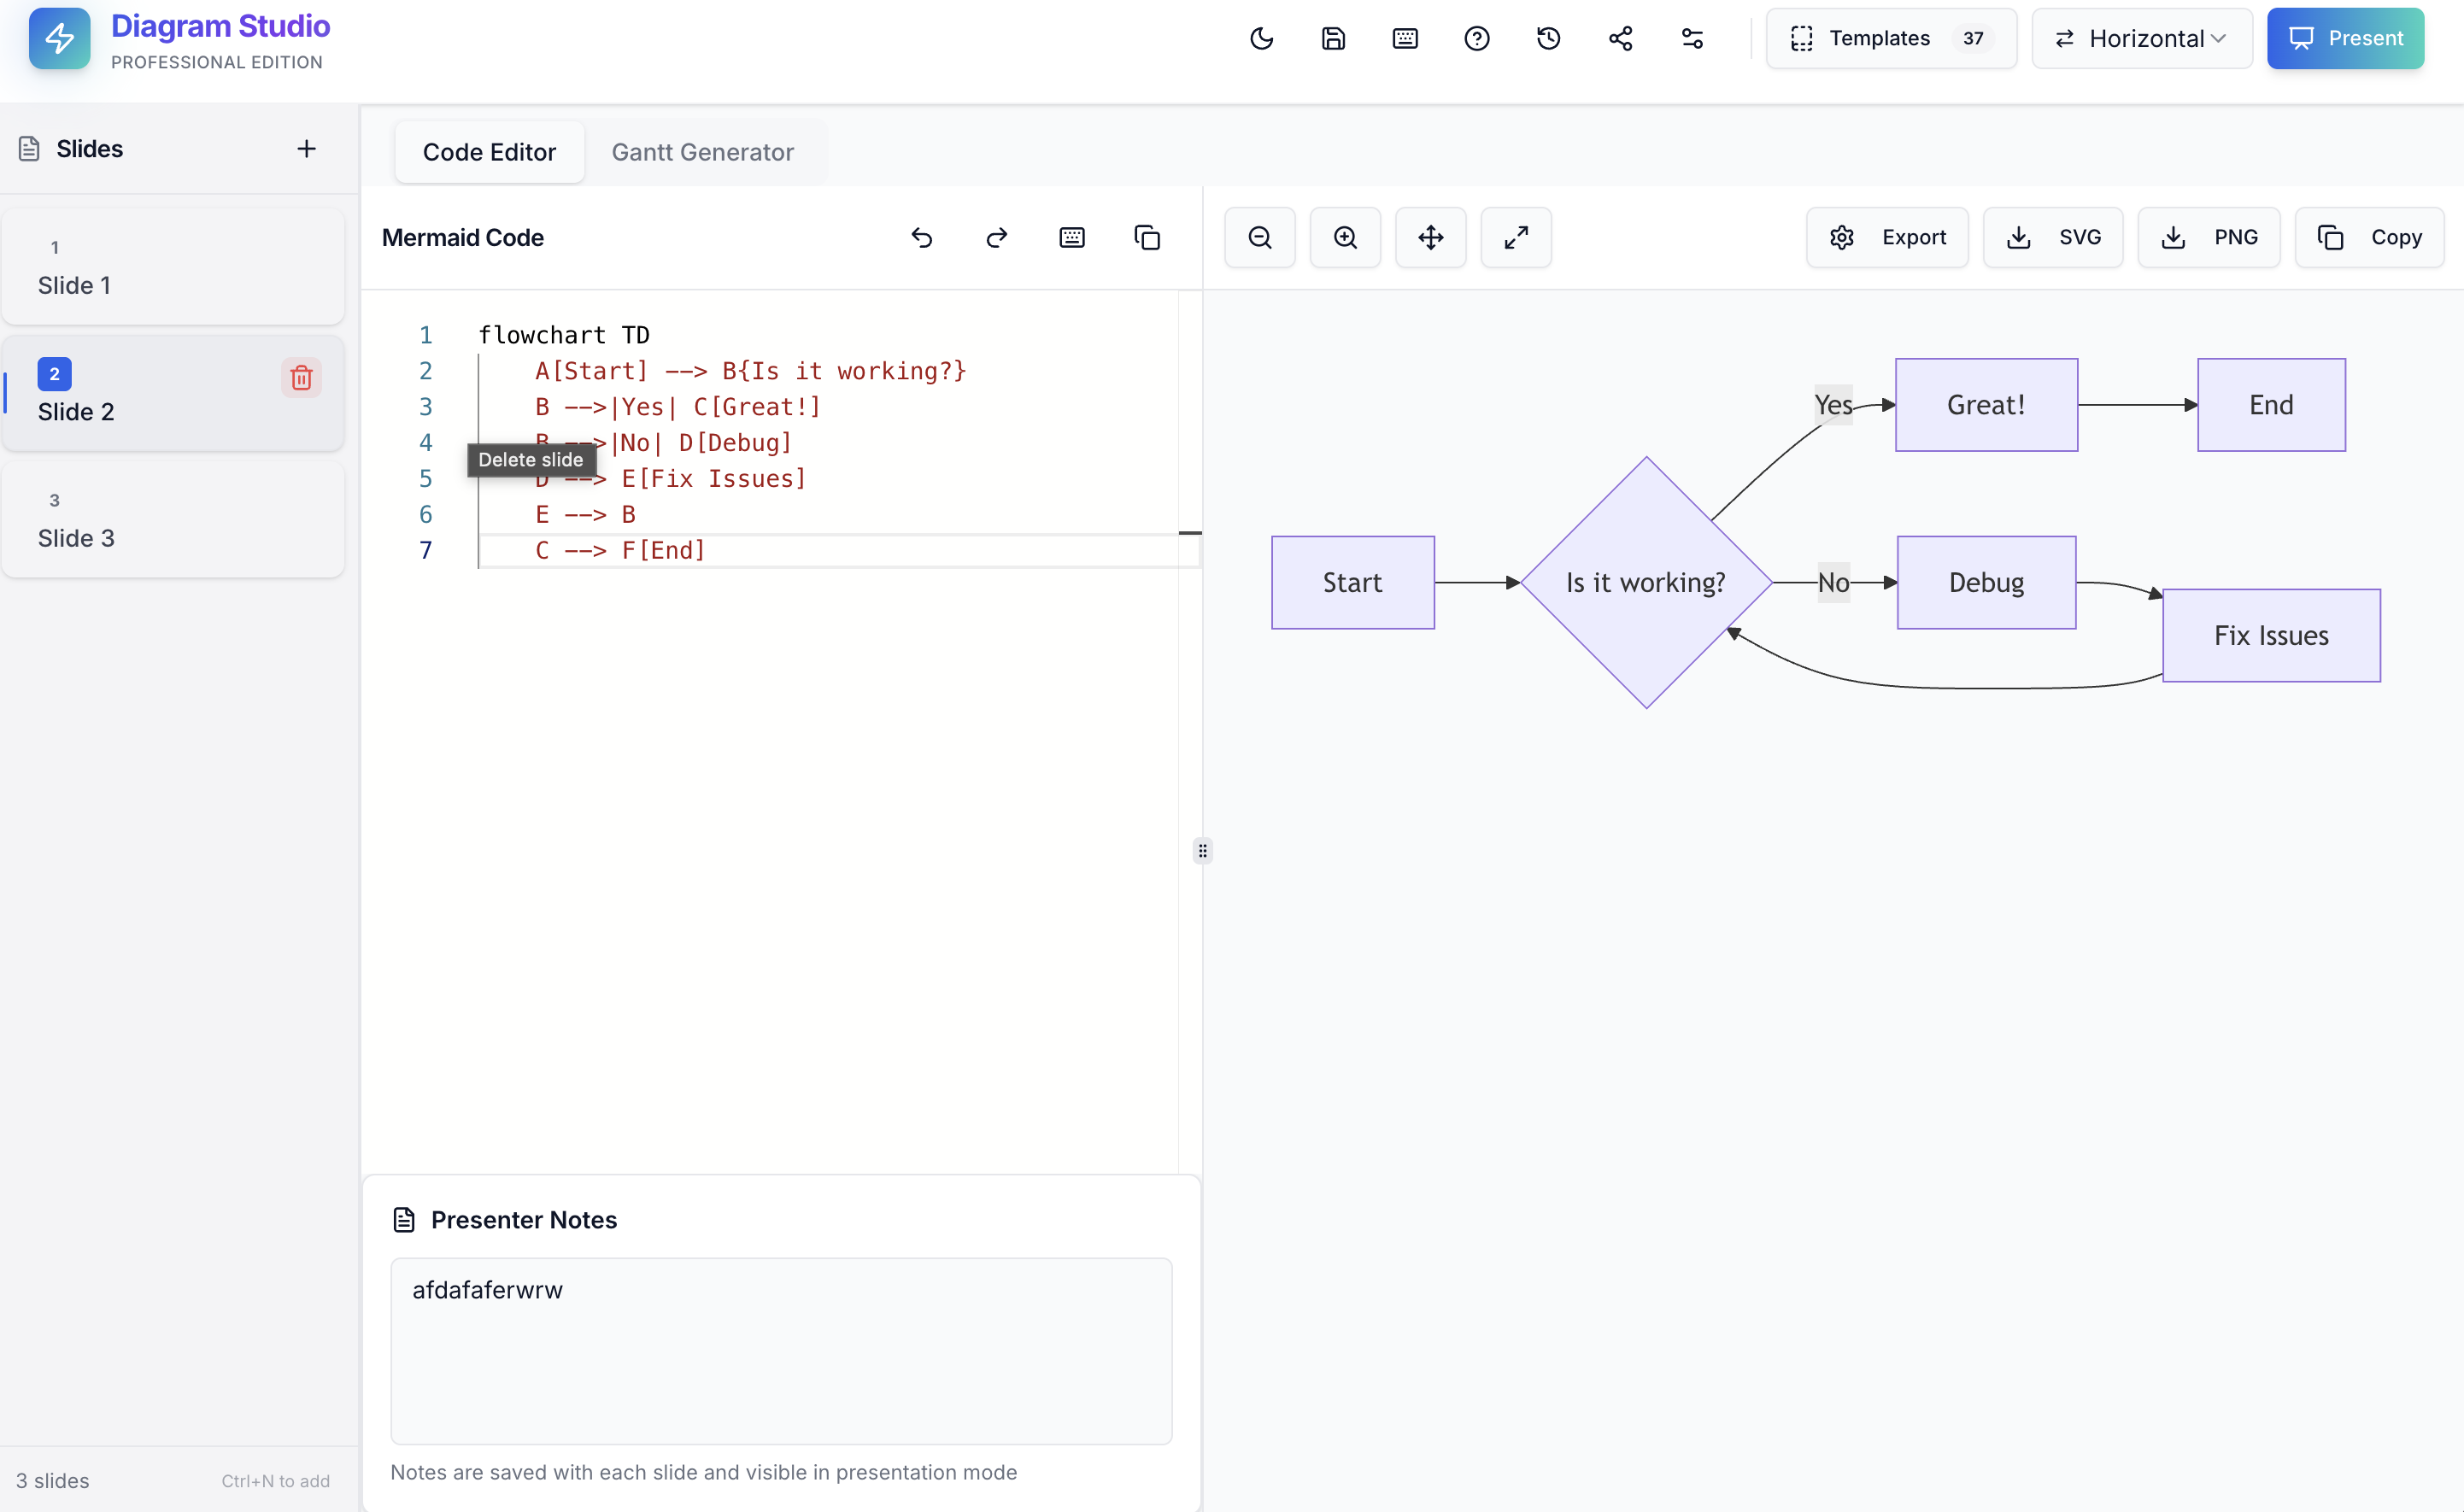The width and height of the screenshot is (2464, 1512).
Task: Redo the last code change
Action: click(996, 237)
